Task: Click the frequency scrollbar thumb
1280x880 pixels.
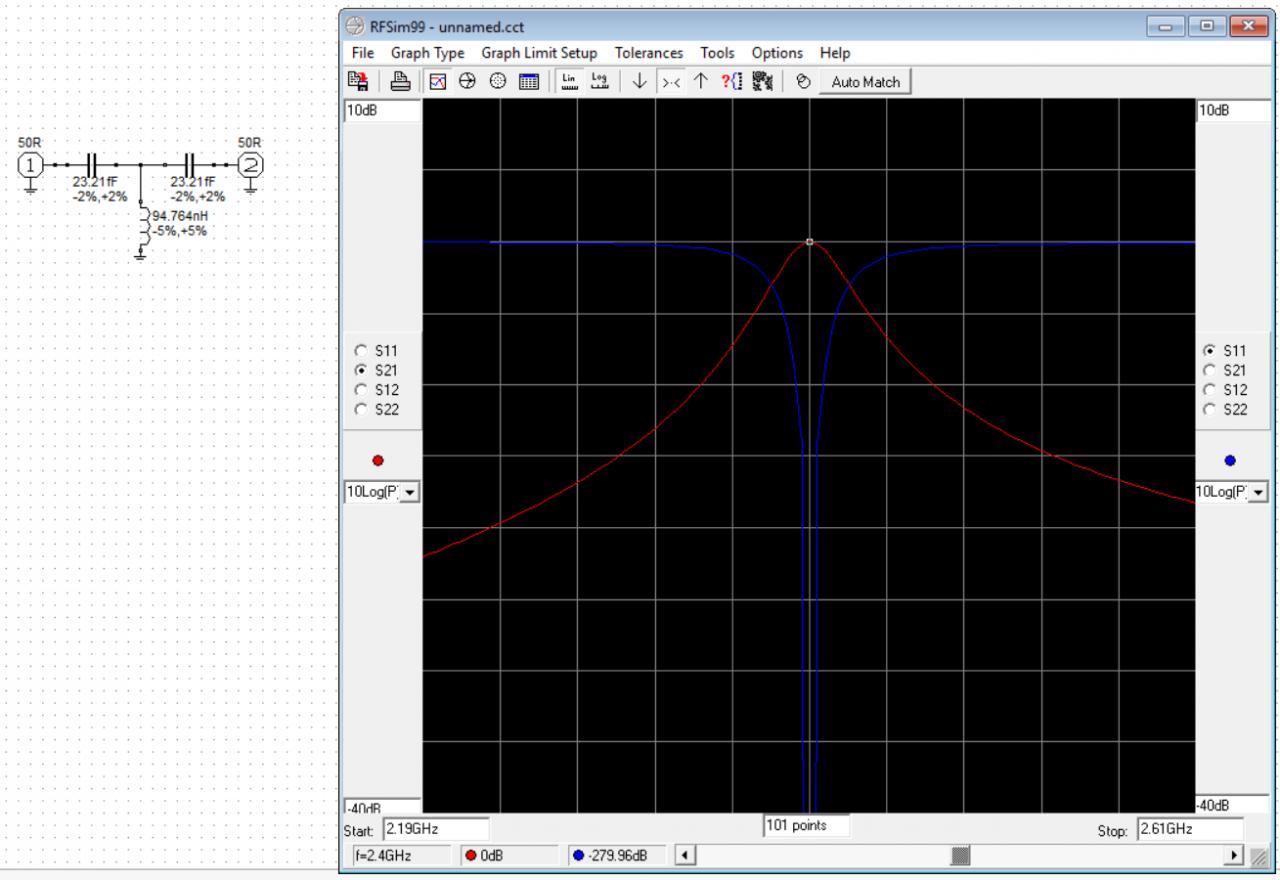Action: tap(960, 855)
